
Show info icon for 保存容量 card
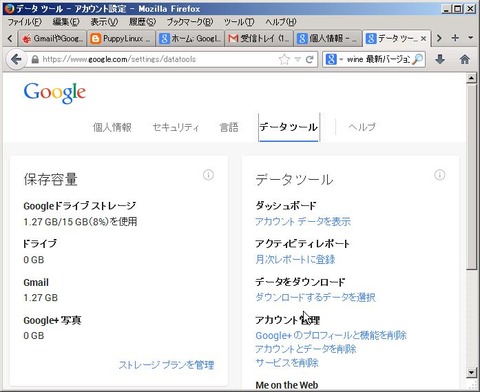[x=208, y=175]
